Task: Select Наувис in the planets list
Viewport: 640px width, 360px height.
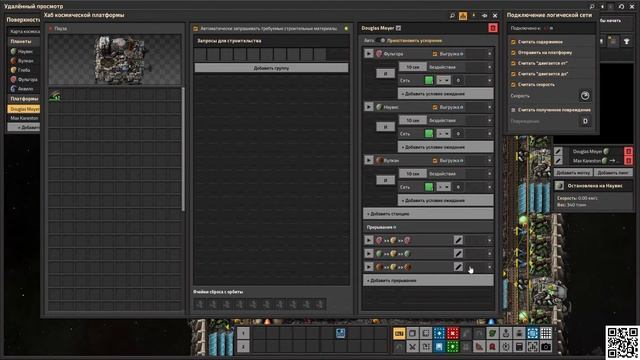Action: (x=24, y=51)
